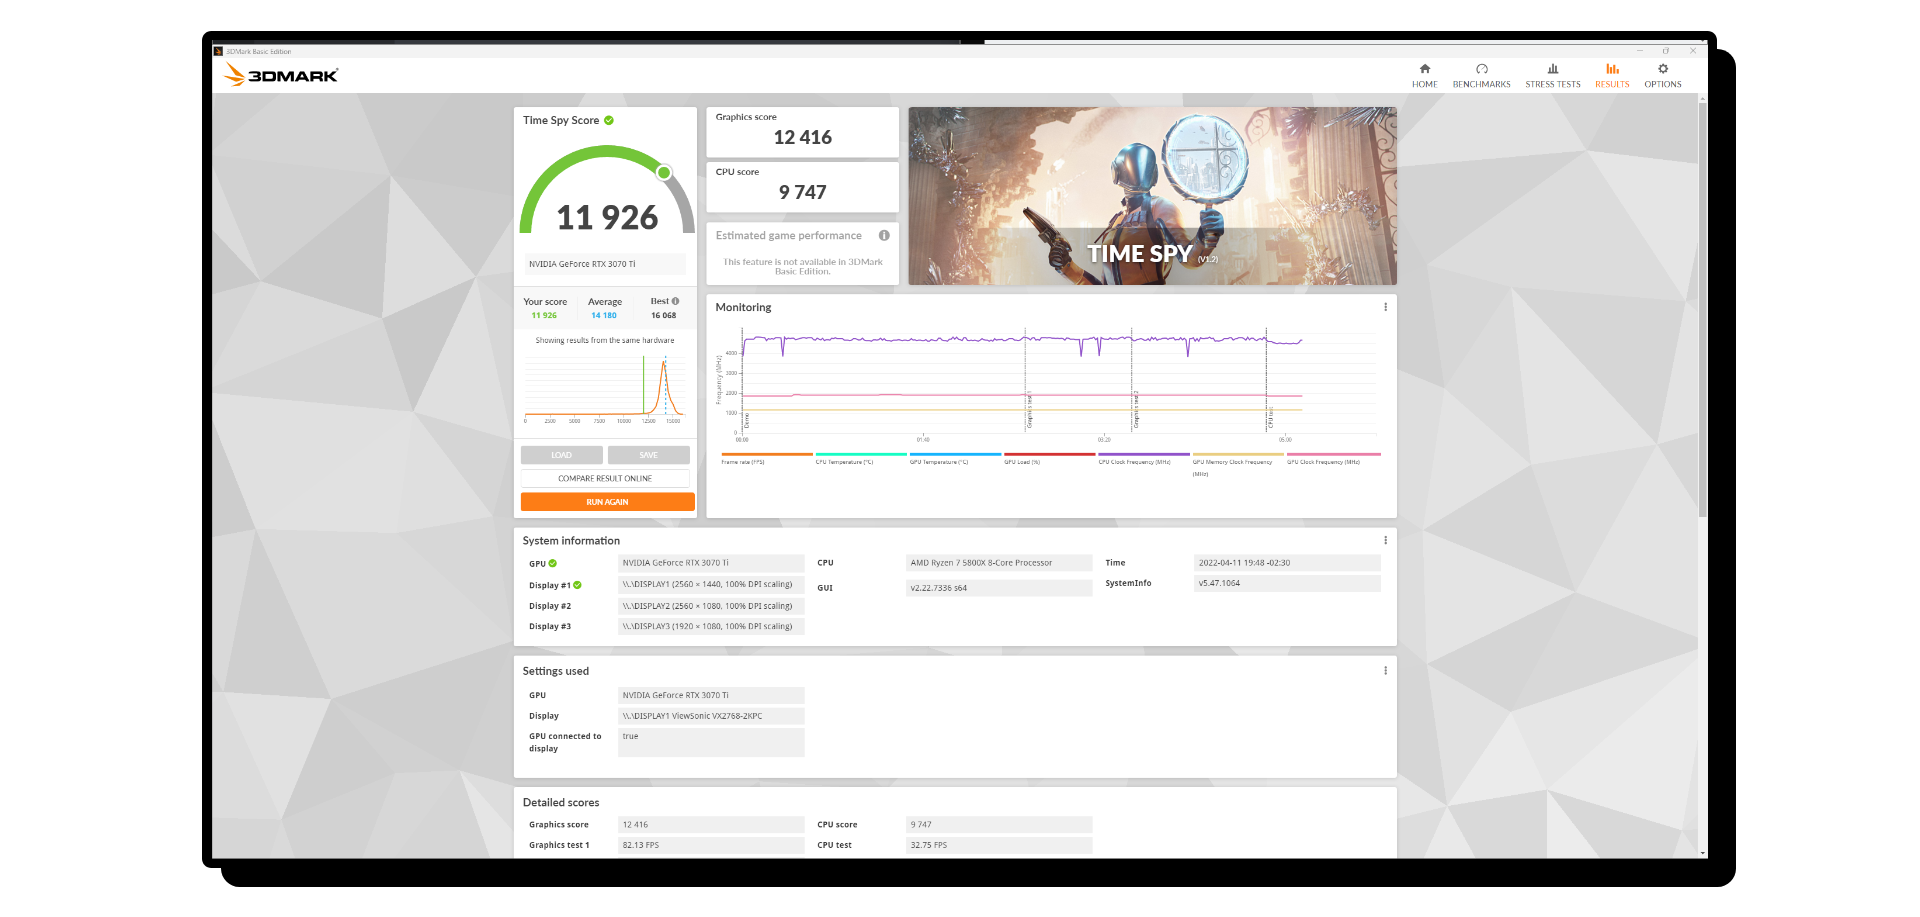Click the Display #2 value field
The width and height of the screenshot is (1920, 917).
[711, 606]
